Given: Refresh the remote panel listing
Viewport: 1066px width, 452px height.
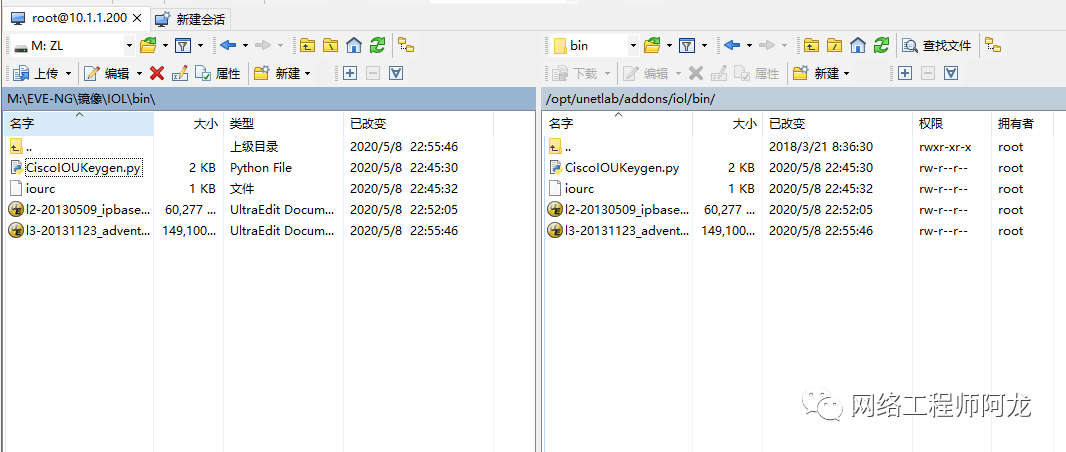Looking at the screenshot, I should (882, 46).
